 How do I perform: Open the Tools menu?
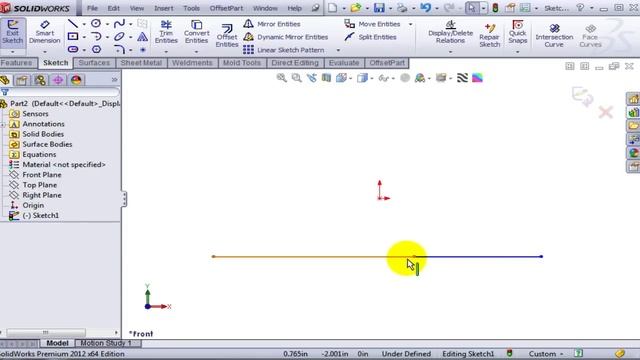coord(191,8)
